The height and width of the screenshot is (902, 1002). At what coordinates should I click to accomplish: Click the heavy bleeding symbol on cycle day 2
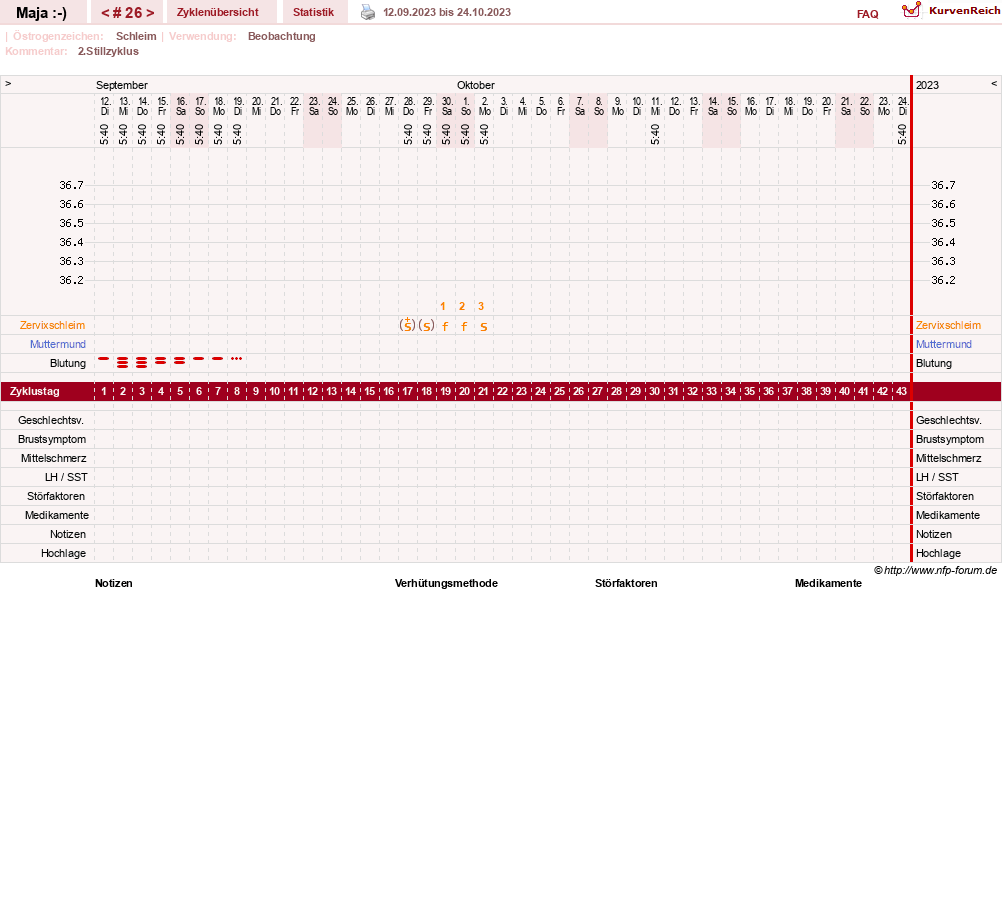[123, 362]
